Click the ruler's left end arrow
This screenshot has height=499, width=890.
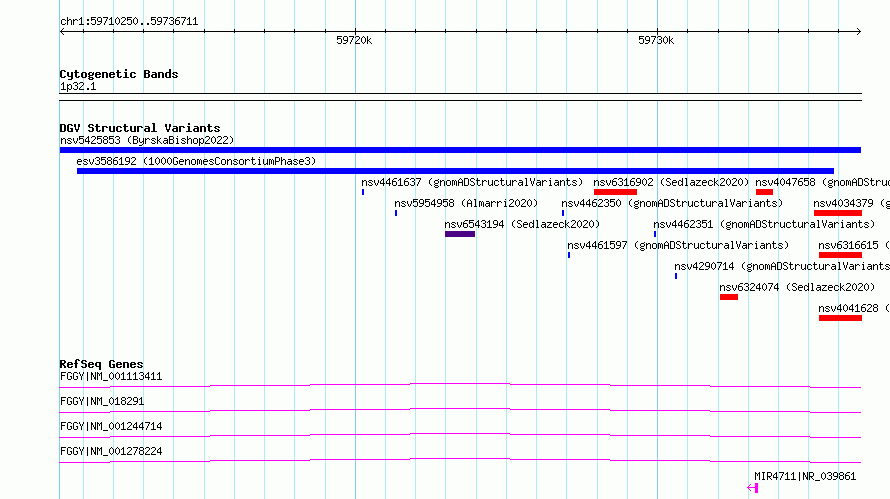(62, 32)
